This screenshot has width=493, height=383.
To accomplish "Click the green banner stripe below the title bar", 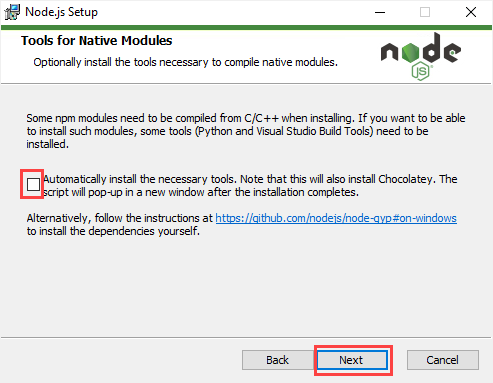I will 246,27.
